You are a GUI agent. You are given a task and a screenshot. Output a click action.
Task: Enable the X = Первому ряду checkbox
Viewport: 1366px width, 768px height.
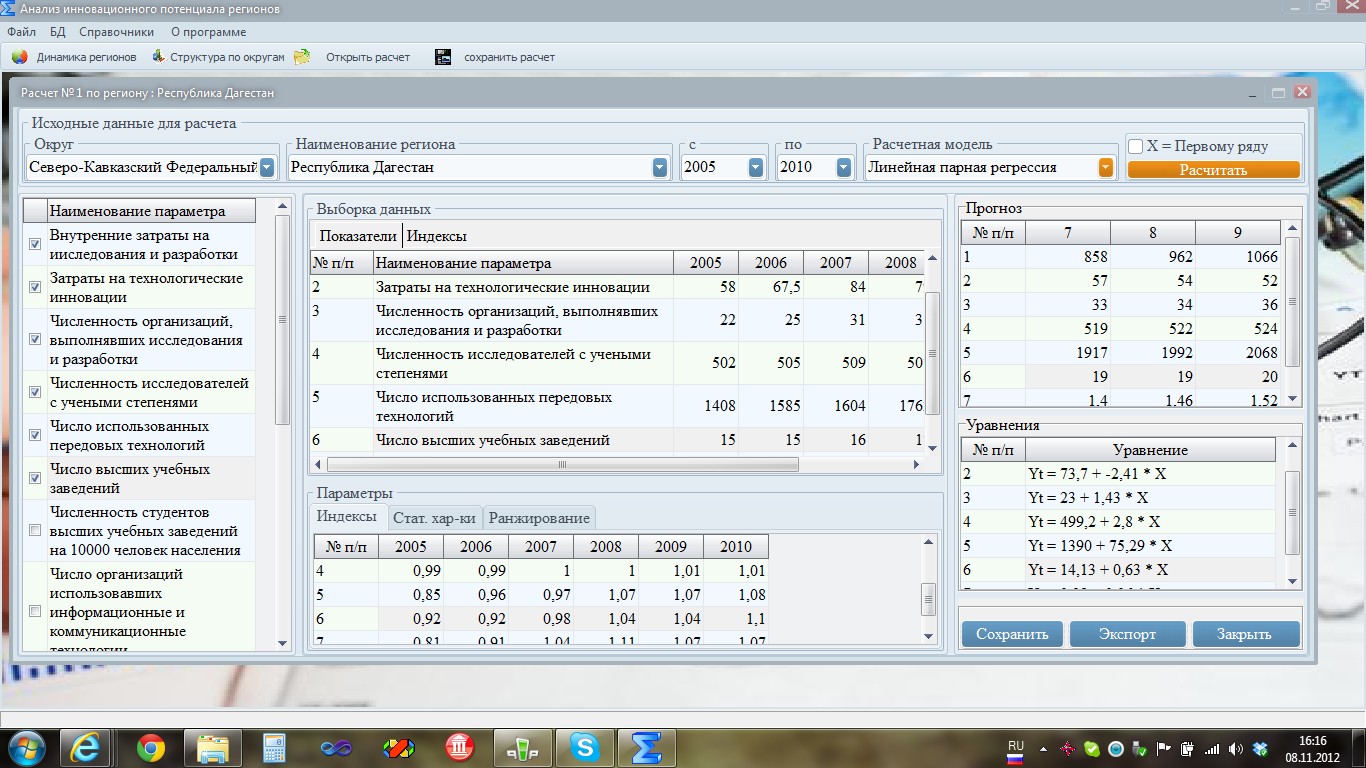[1137, 146]
